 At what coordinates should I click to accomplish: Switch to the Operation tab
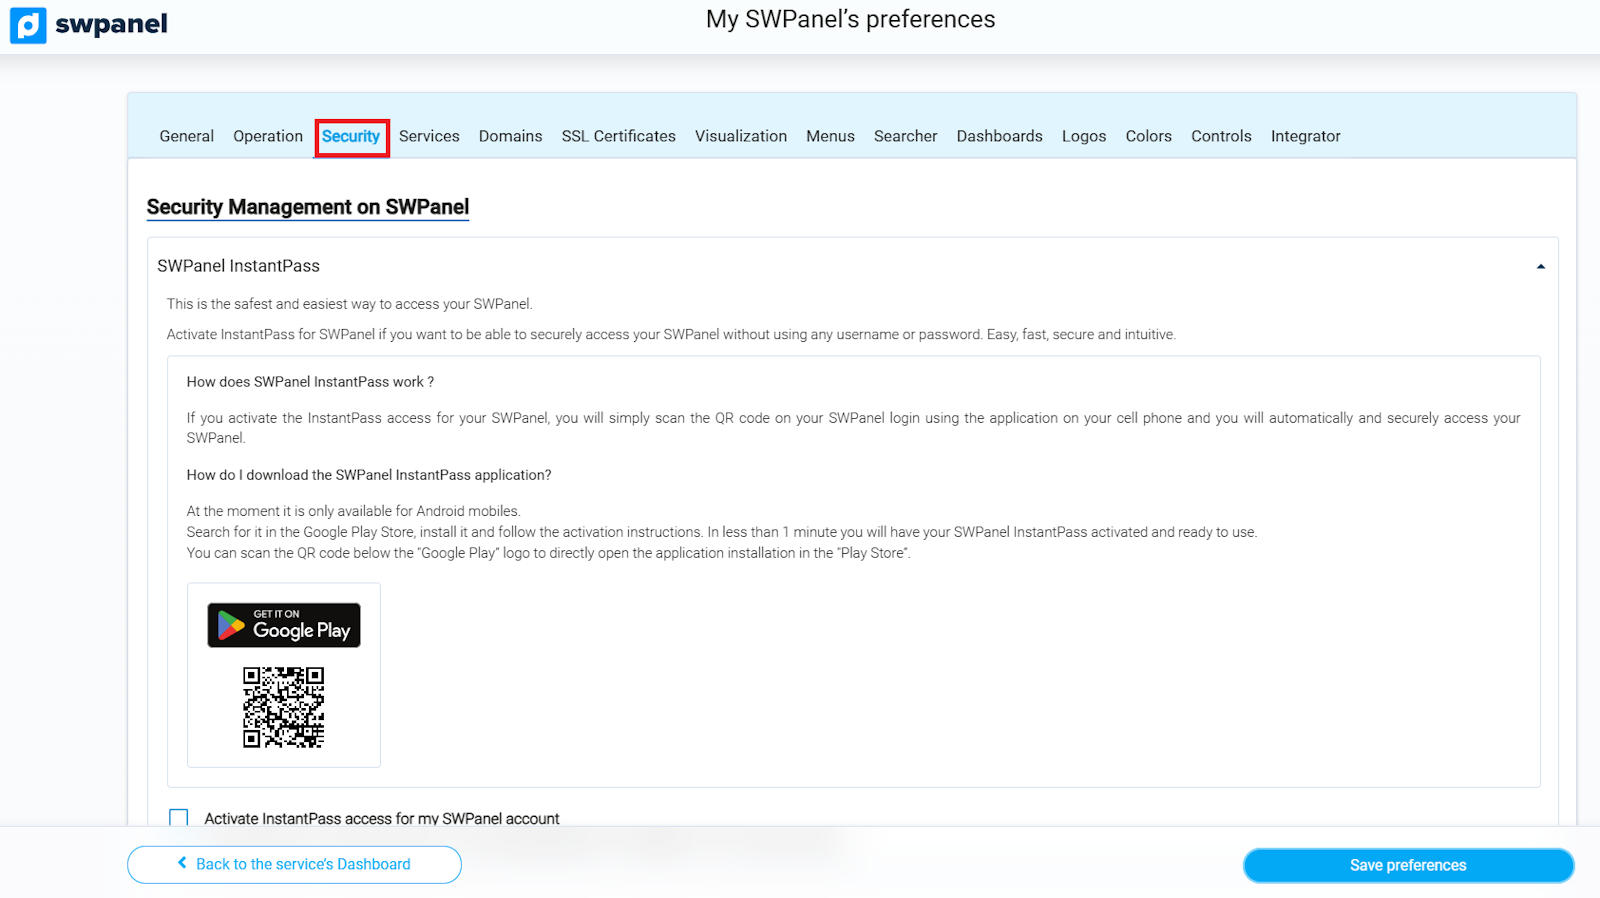pos(267,136)
